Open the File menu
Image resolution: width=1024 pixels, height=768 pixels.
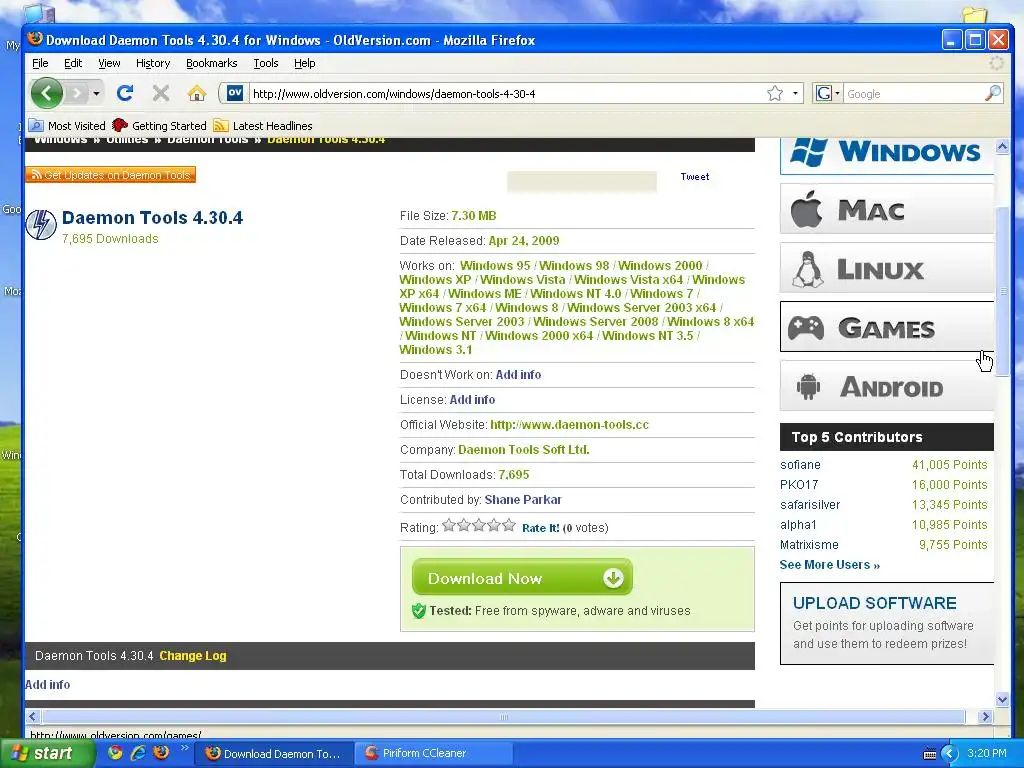(x=40, y=63)
